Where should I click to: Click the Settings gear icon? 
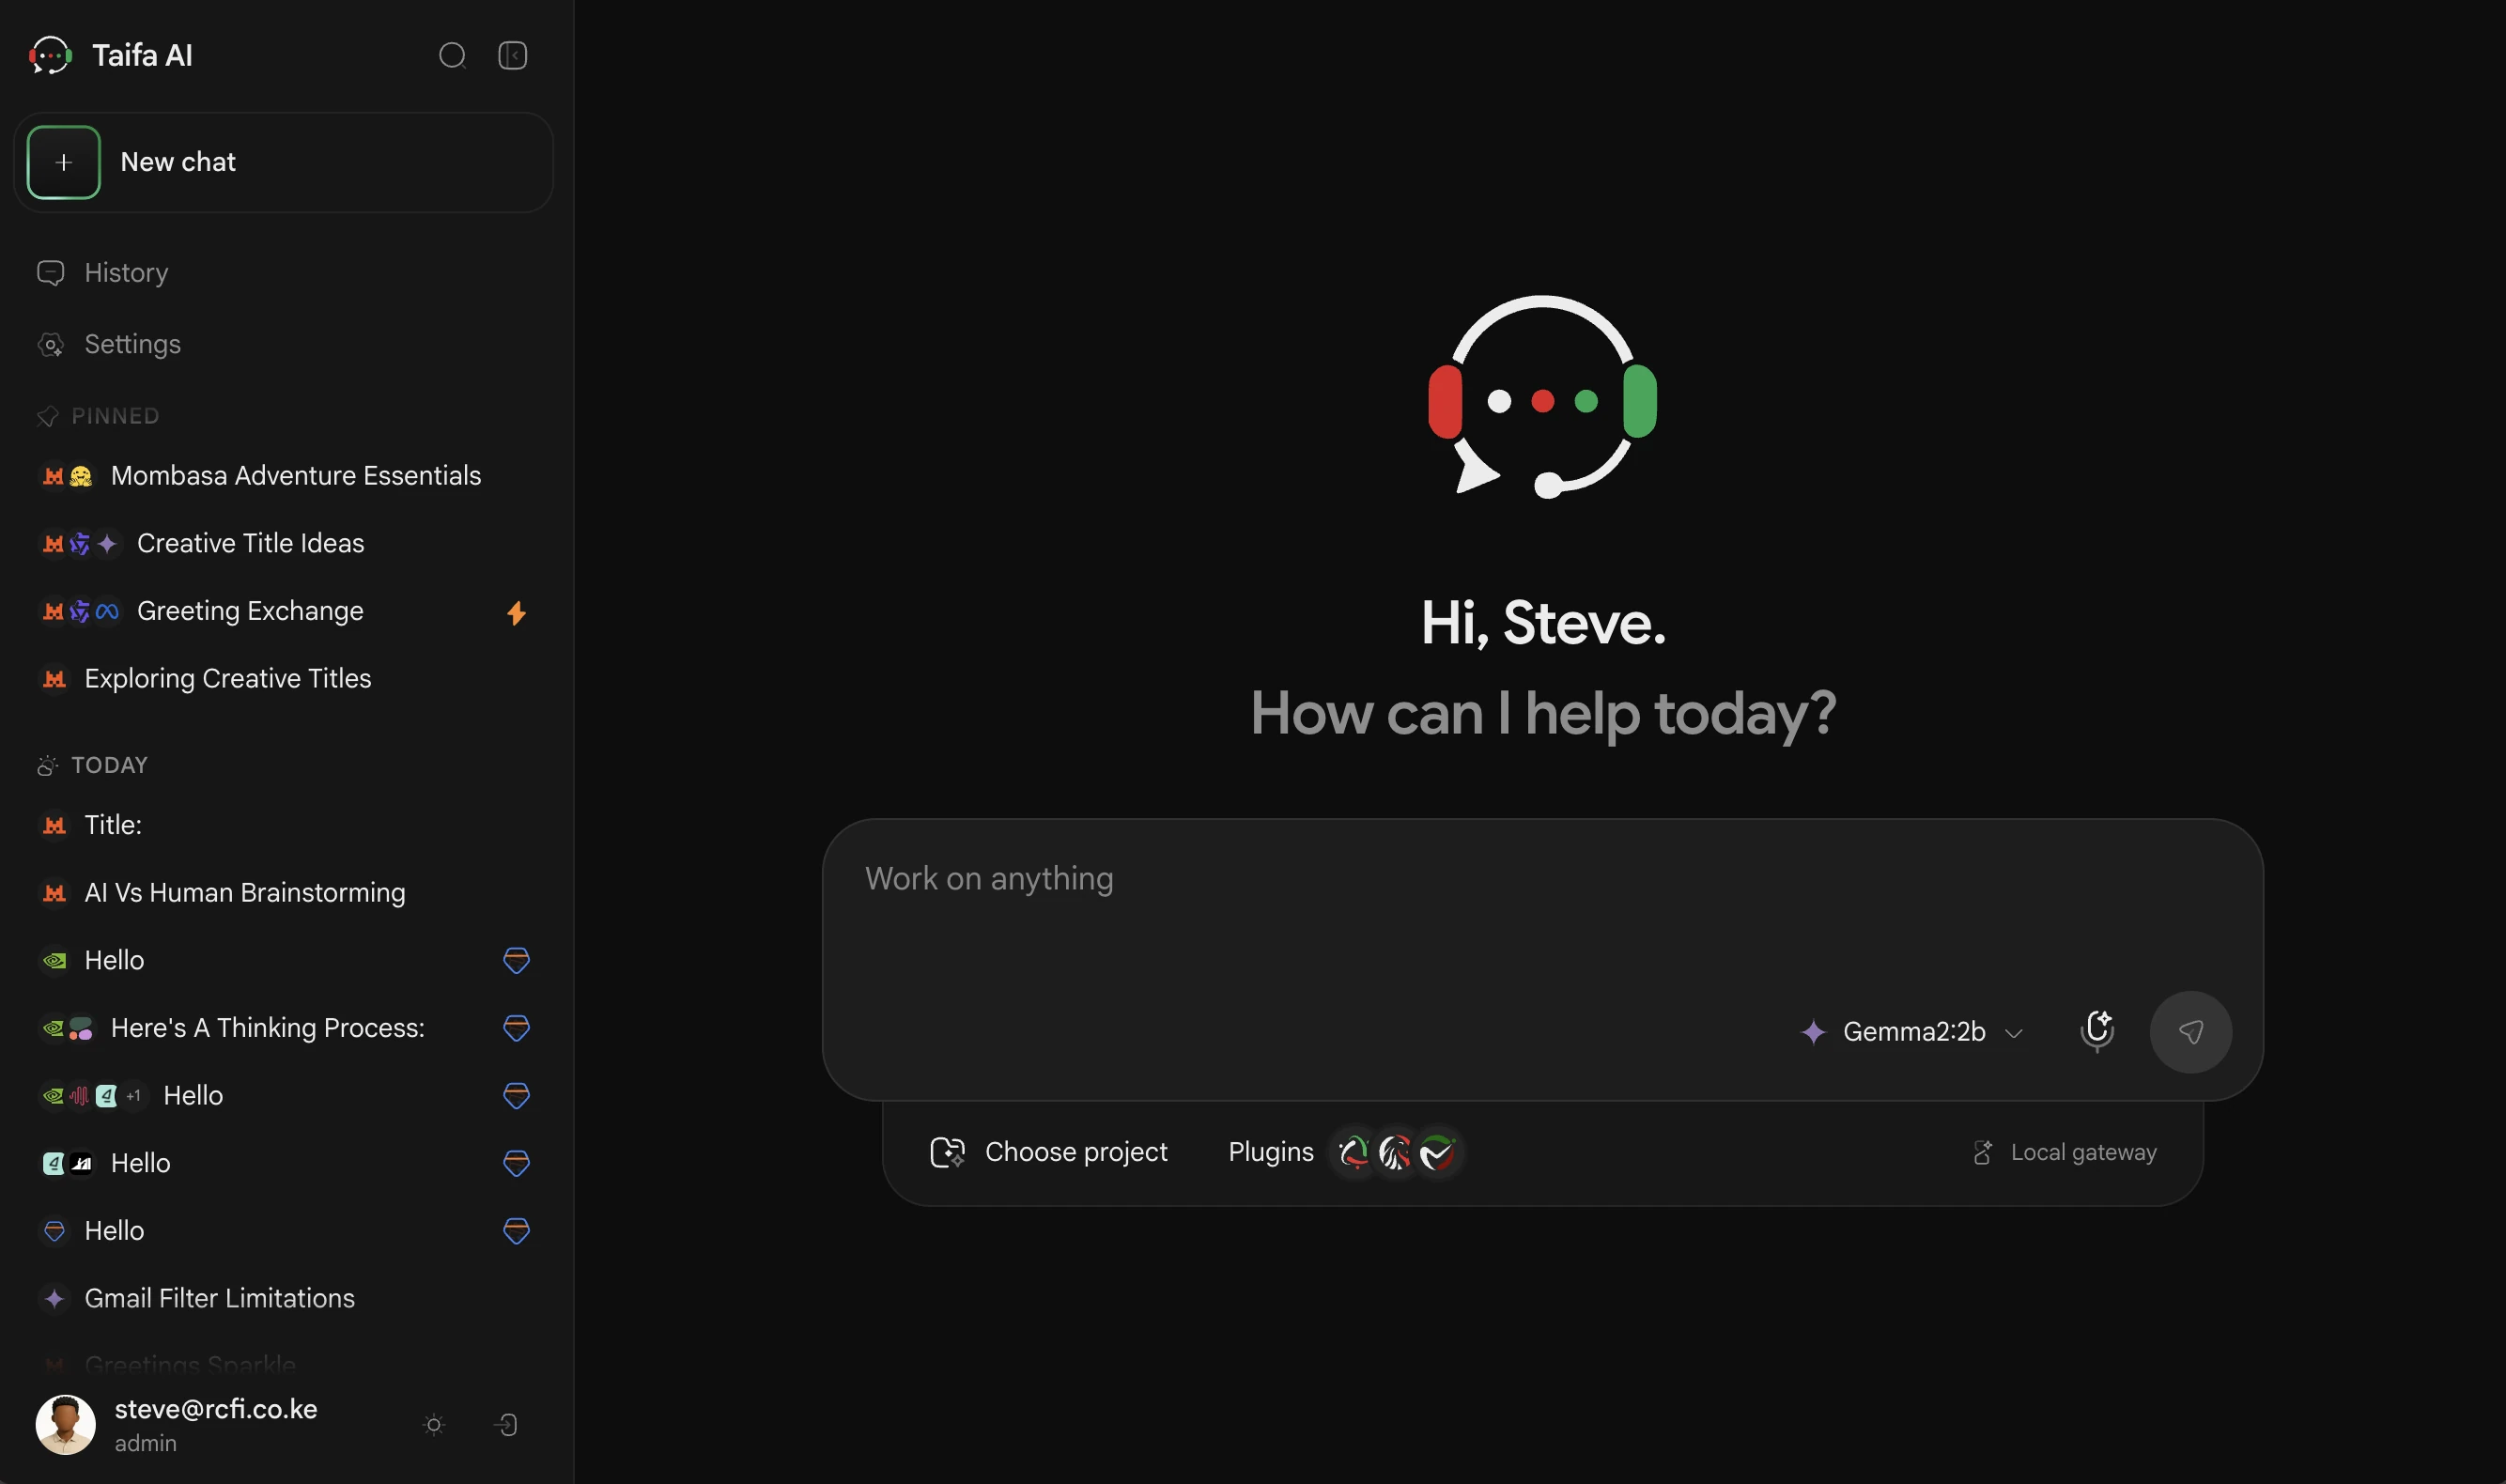click(50, 345)
